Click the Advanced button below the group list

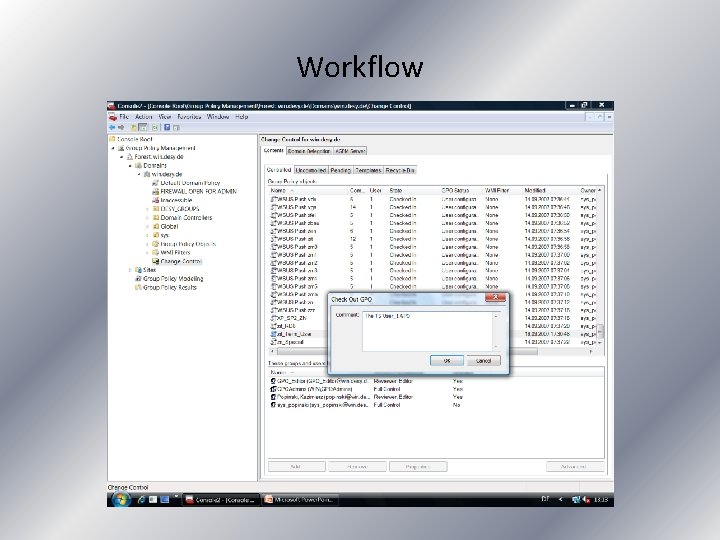tap(574, 467)
